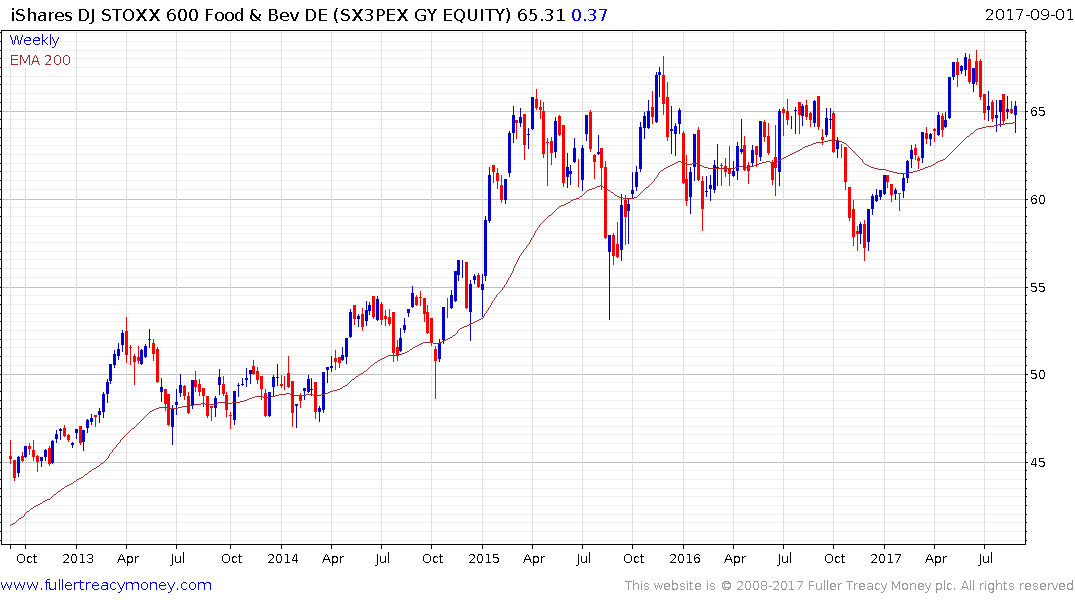Open the www.fullertreacymoney.com link
This screenshot has width=1075, height=600.
(106, 585)
